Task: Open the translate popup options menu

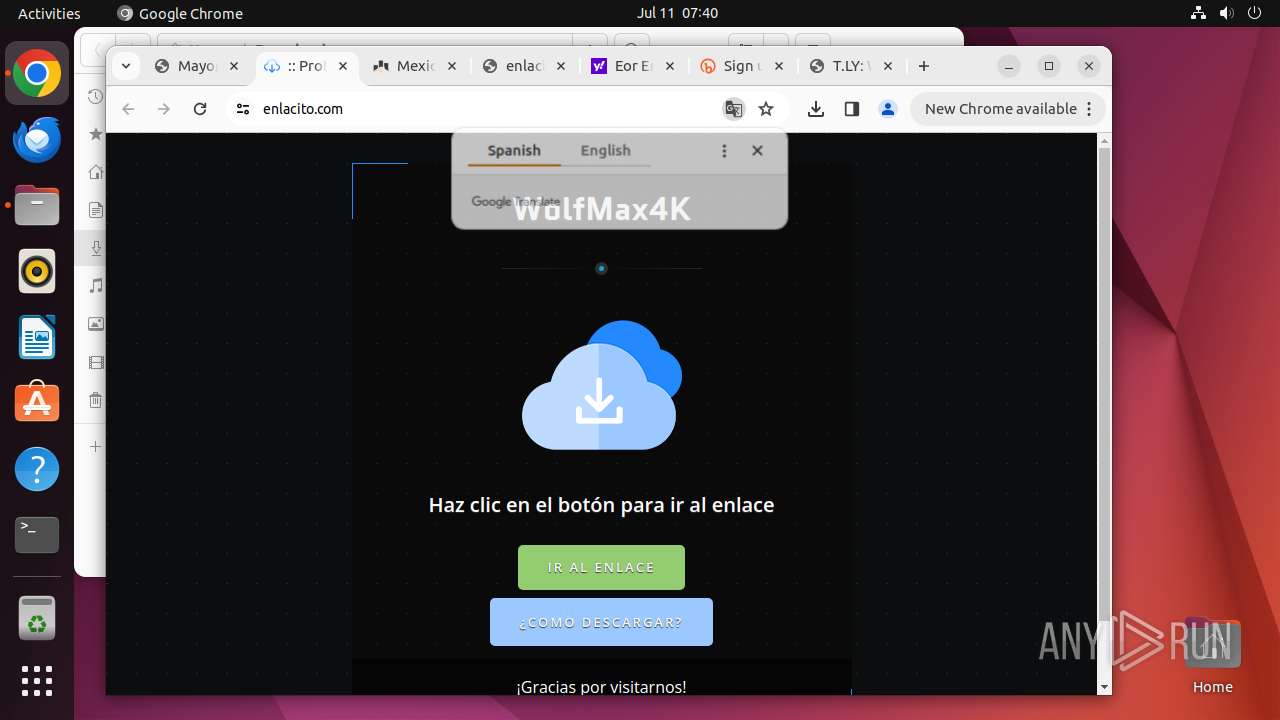Action: tap(724, 151)
